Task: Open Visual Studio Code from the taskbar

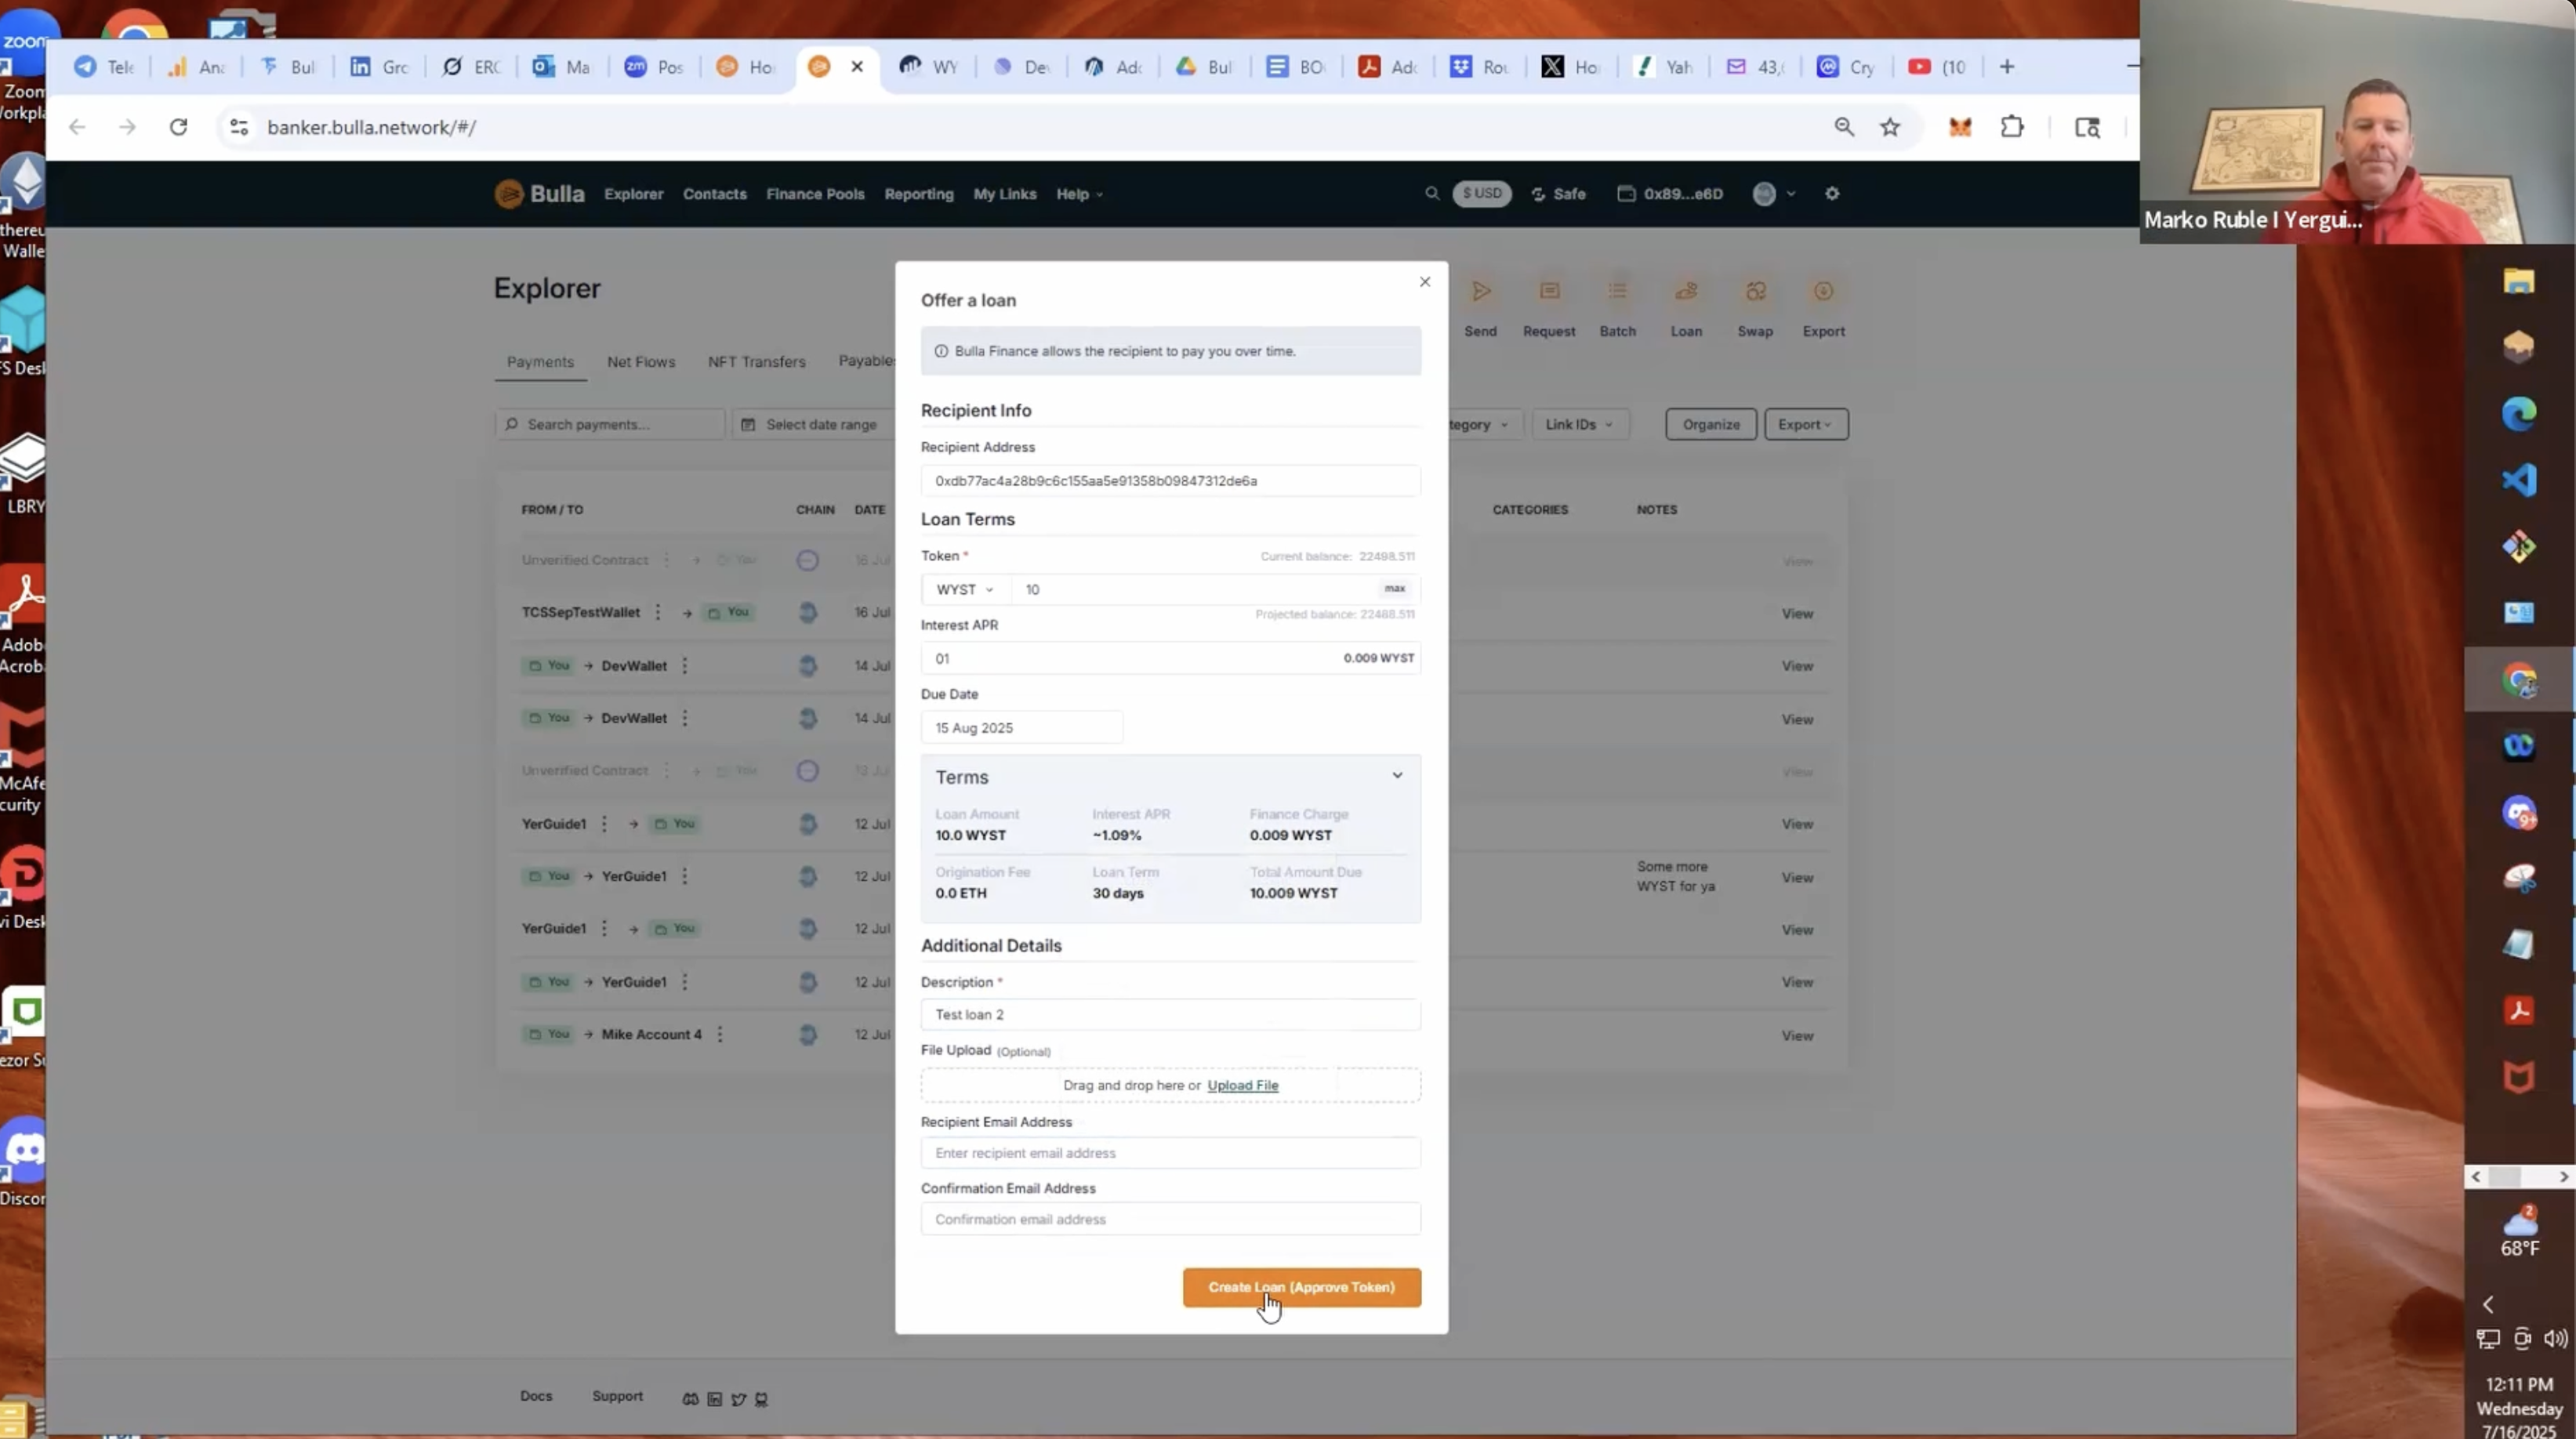Action: 2518,480
